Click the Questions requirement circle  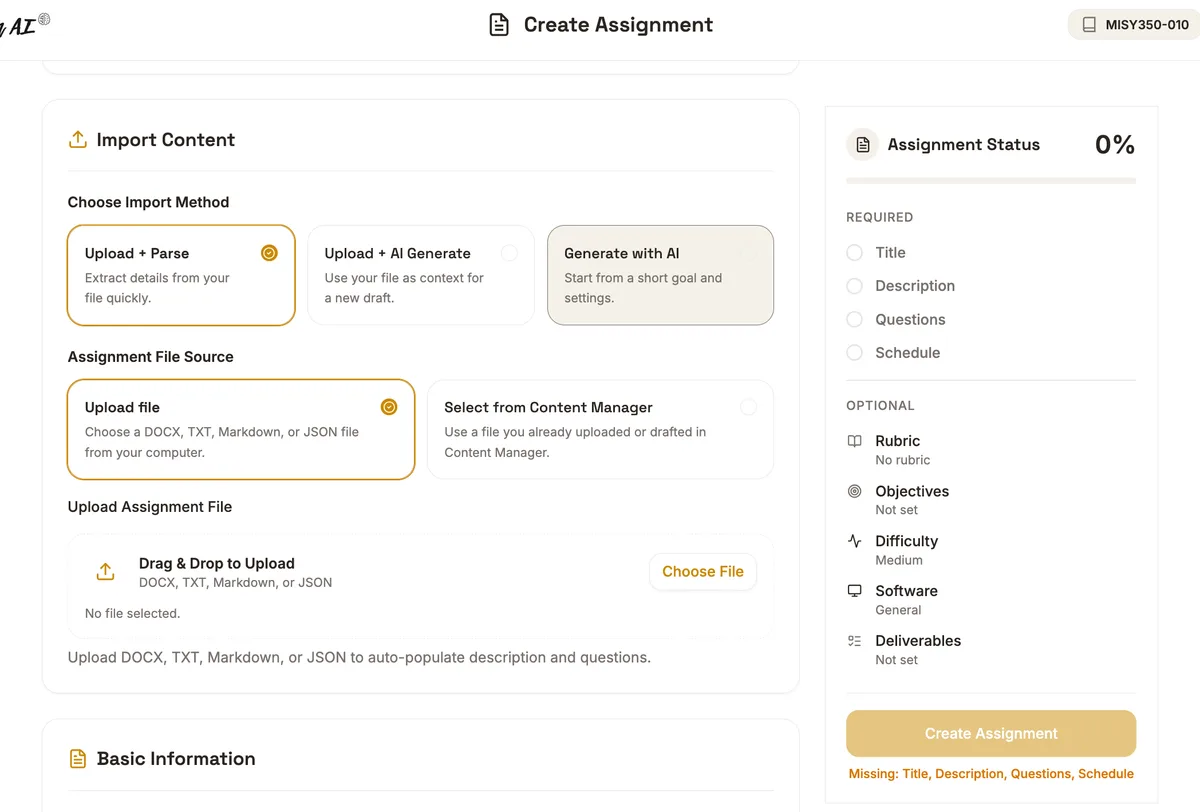[x=855, y=320]
